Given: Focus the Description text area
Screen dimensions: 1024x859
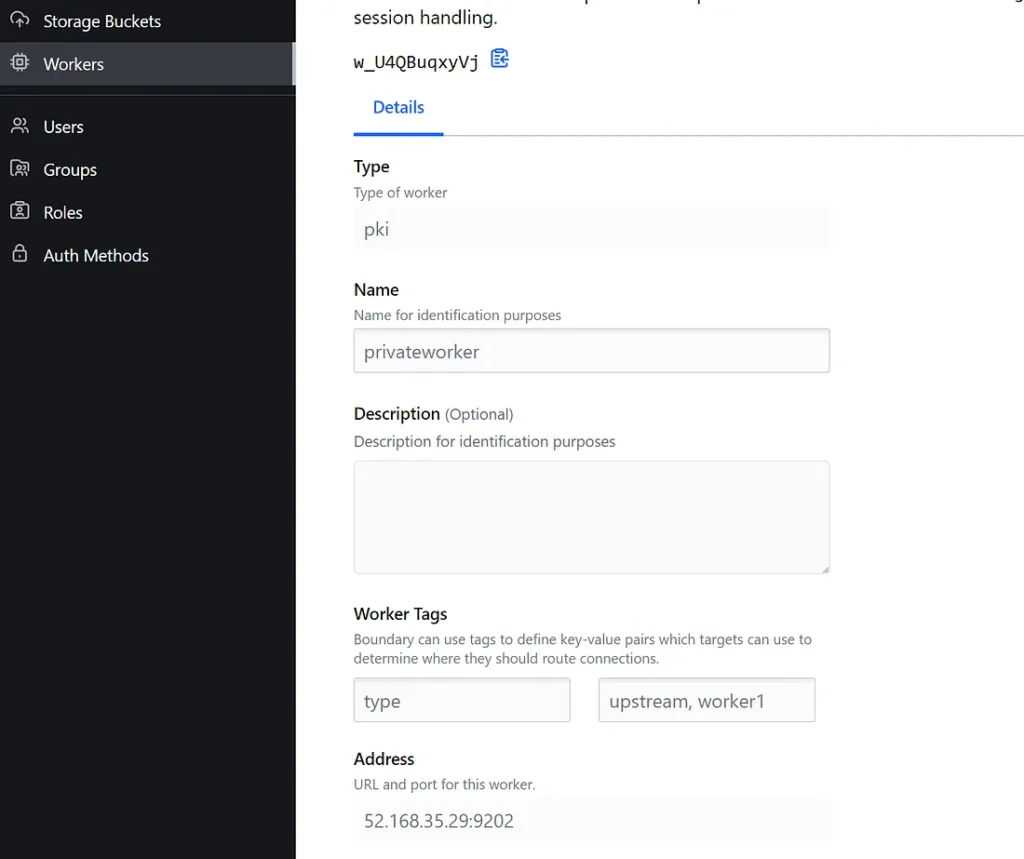Looking at the screenshot, I should pyautogui.click(x=591, y=517).
